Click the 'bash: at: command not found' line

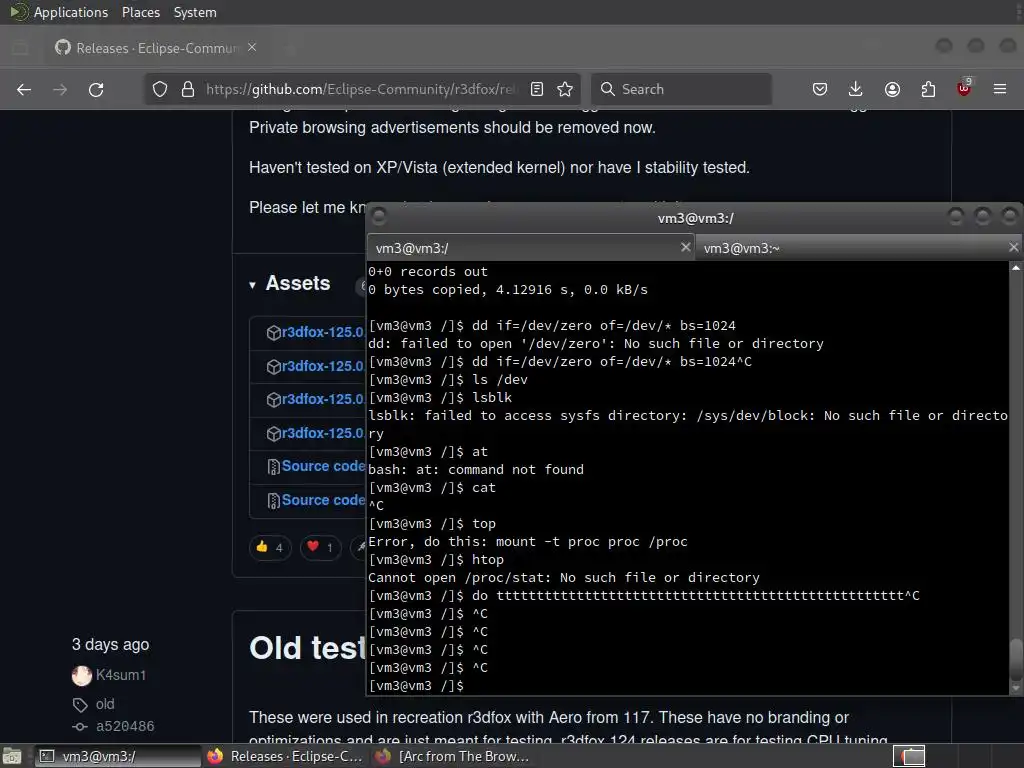tap(476, 470)
